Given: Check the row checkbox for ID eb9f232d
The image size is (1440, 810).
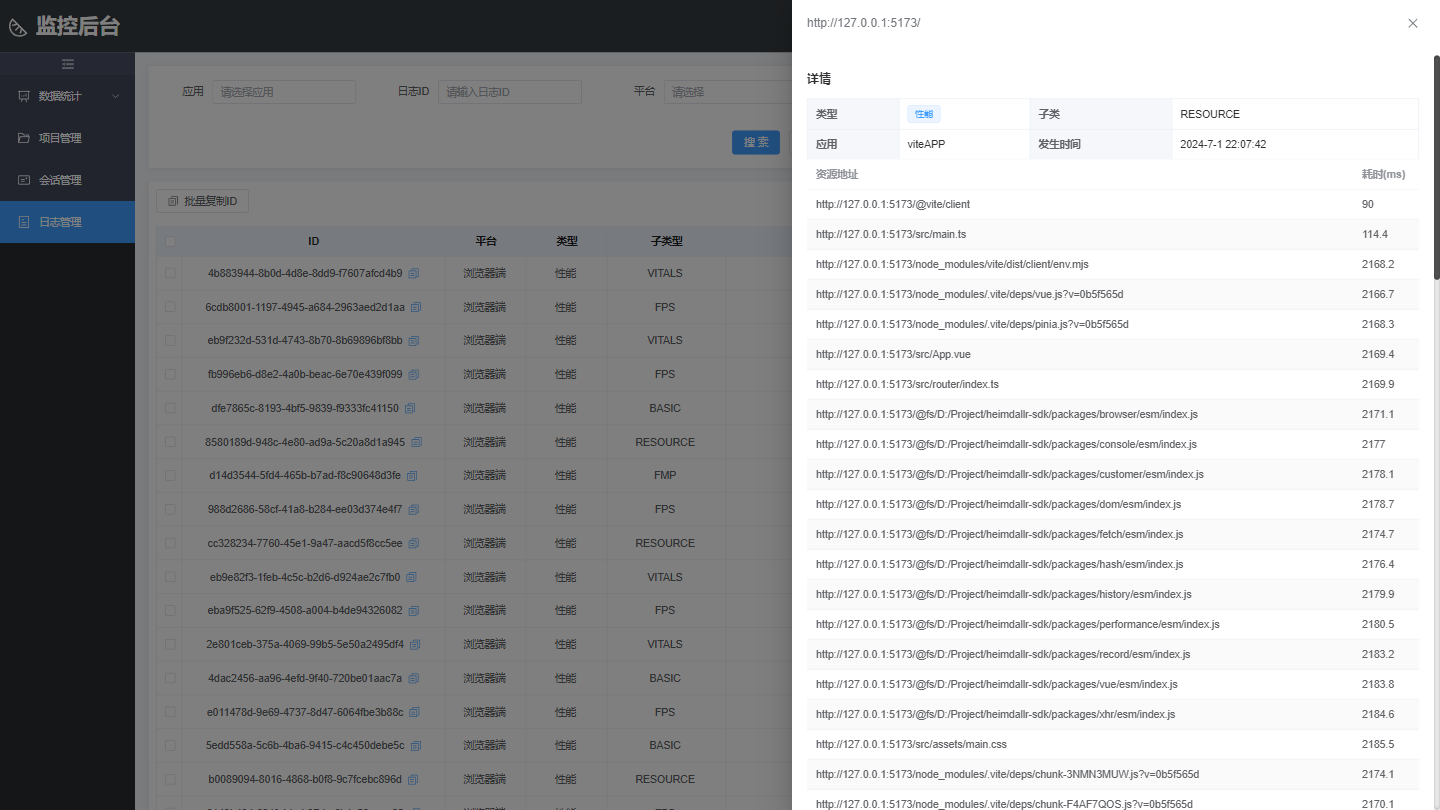Looking at the screenshot, I should pyautogui.click(x=169, y=340).
